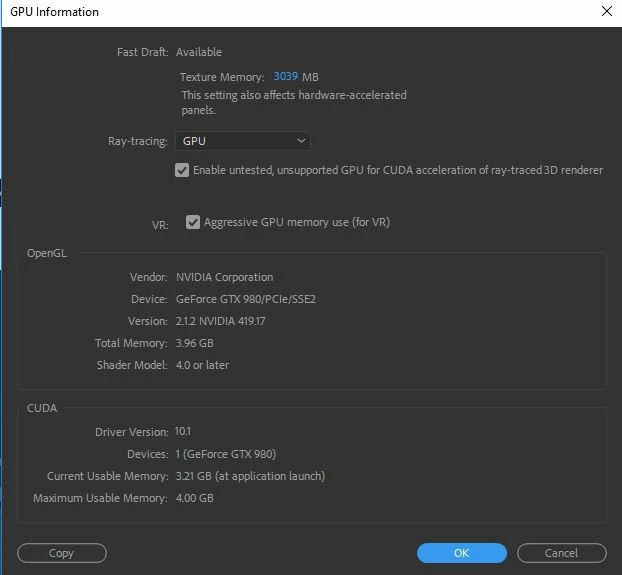Click the '1 (GeForce GTX 980)' devices text
The width and height of the screenshot is (622, 575).
pyautogui.click(x=226, y=454)
